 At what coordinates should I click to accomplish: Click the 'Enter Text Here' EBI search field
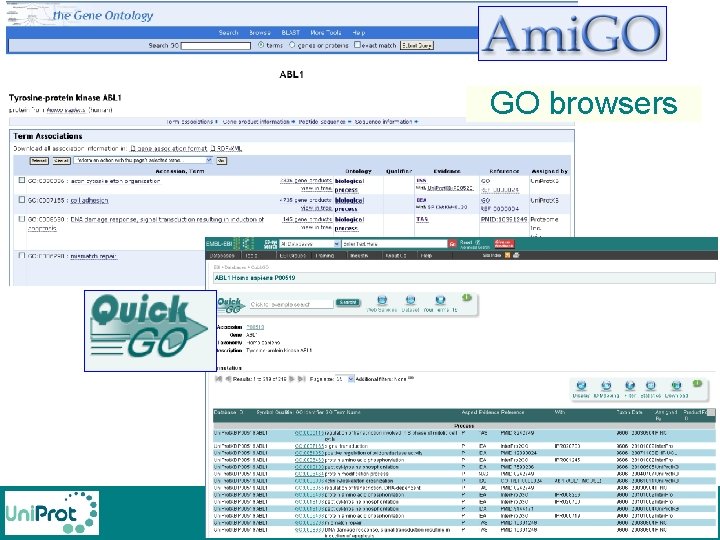click(394, 244)
